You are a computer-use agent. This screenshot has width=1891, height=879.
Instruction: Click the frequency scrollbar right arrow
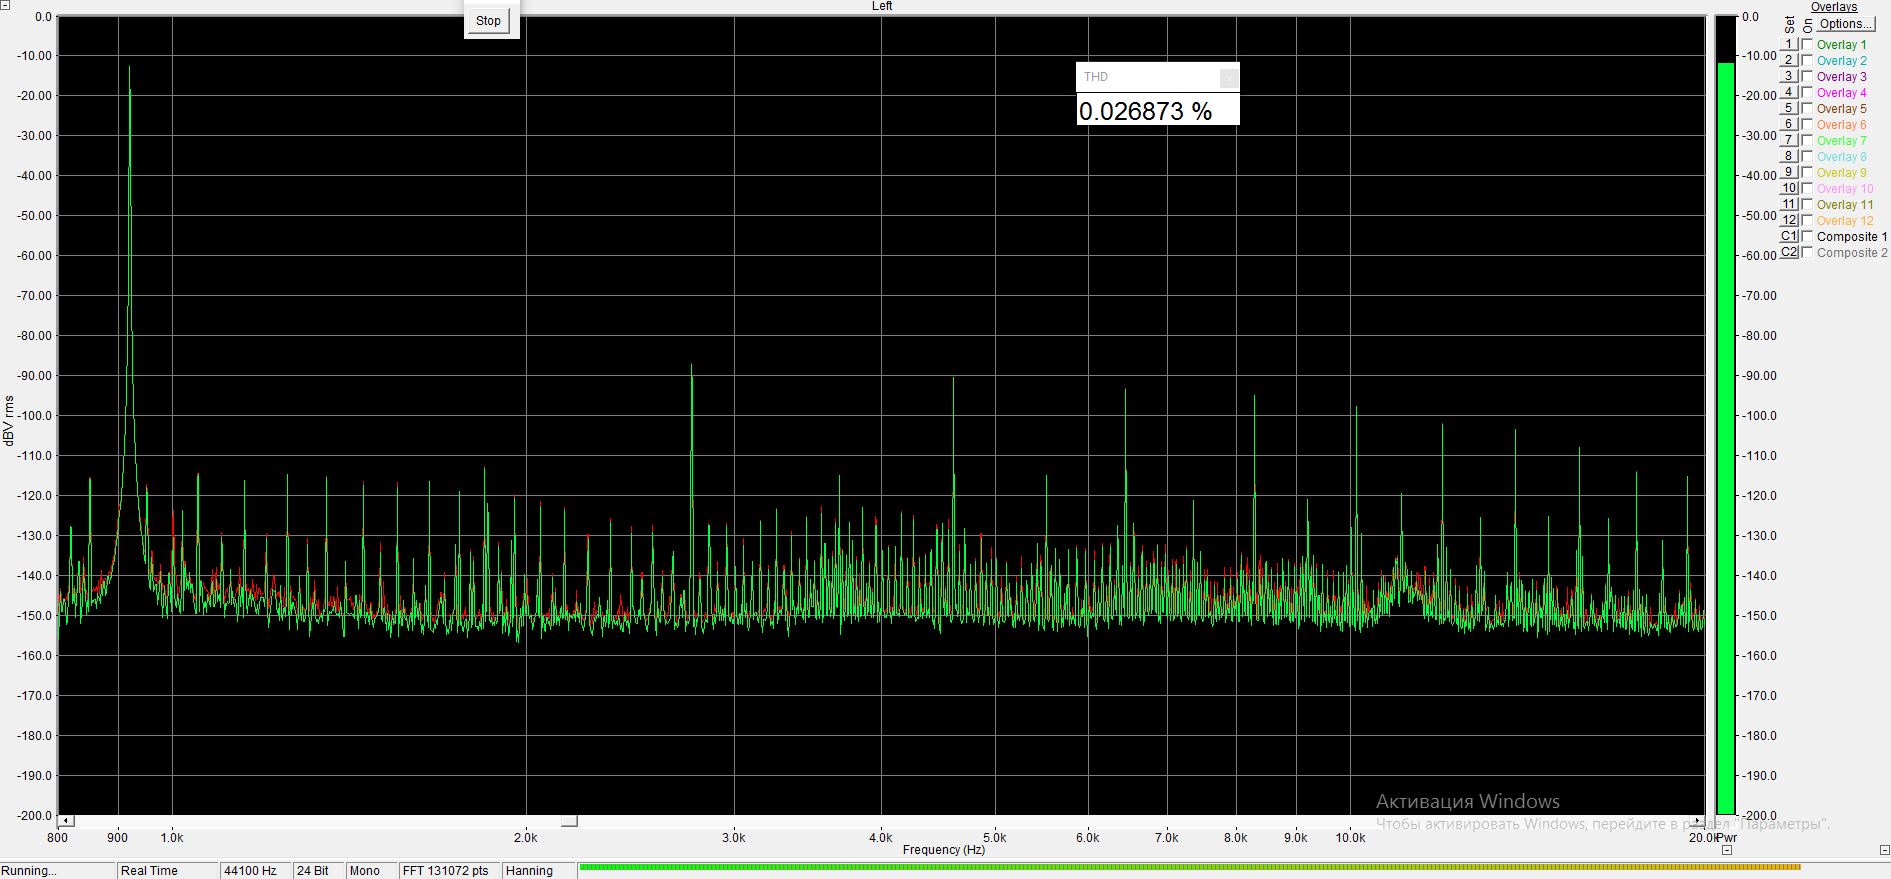[x=1699, y=821]
